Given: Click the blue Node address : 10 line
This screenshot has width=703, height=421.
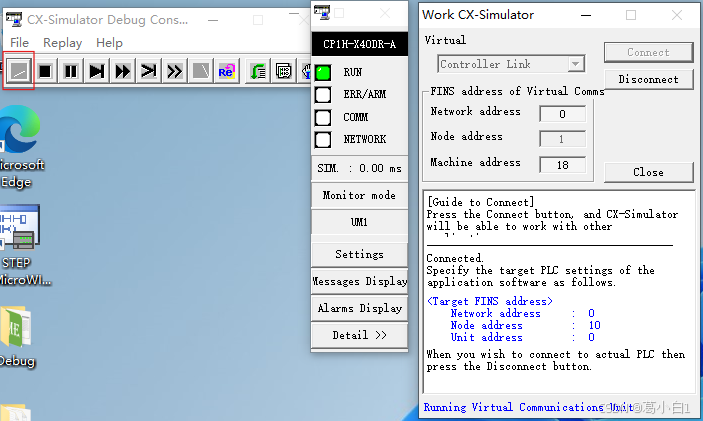Looking at the screenshot, I should click(525, 326).
